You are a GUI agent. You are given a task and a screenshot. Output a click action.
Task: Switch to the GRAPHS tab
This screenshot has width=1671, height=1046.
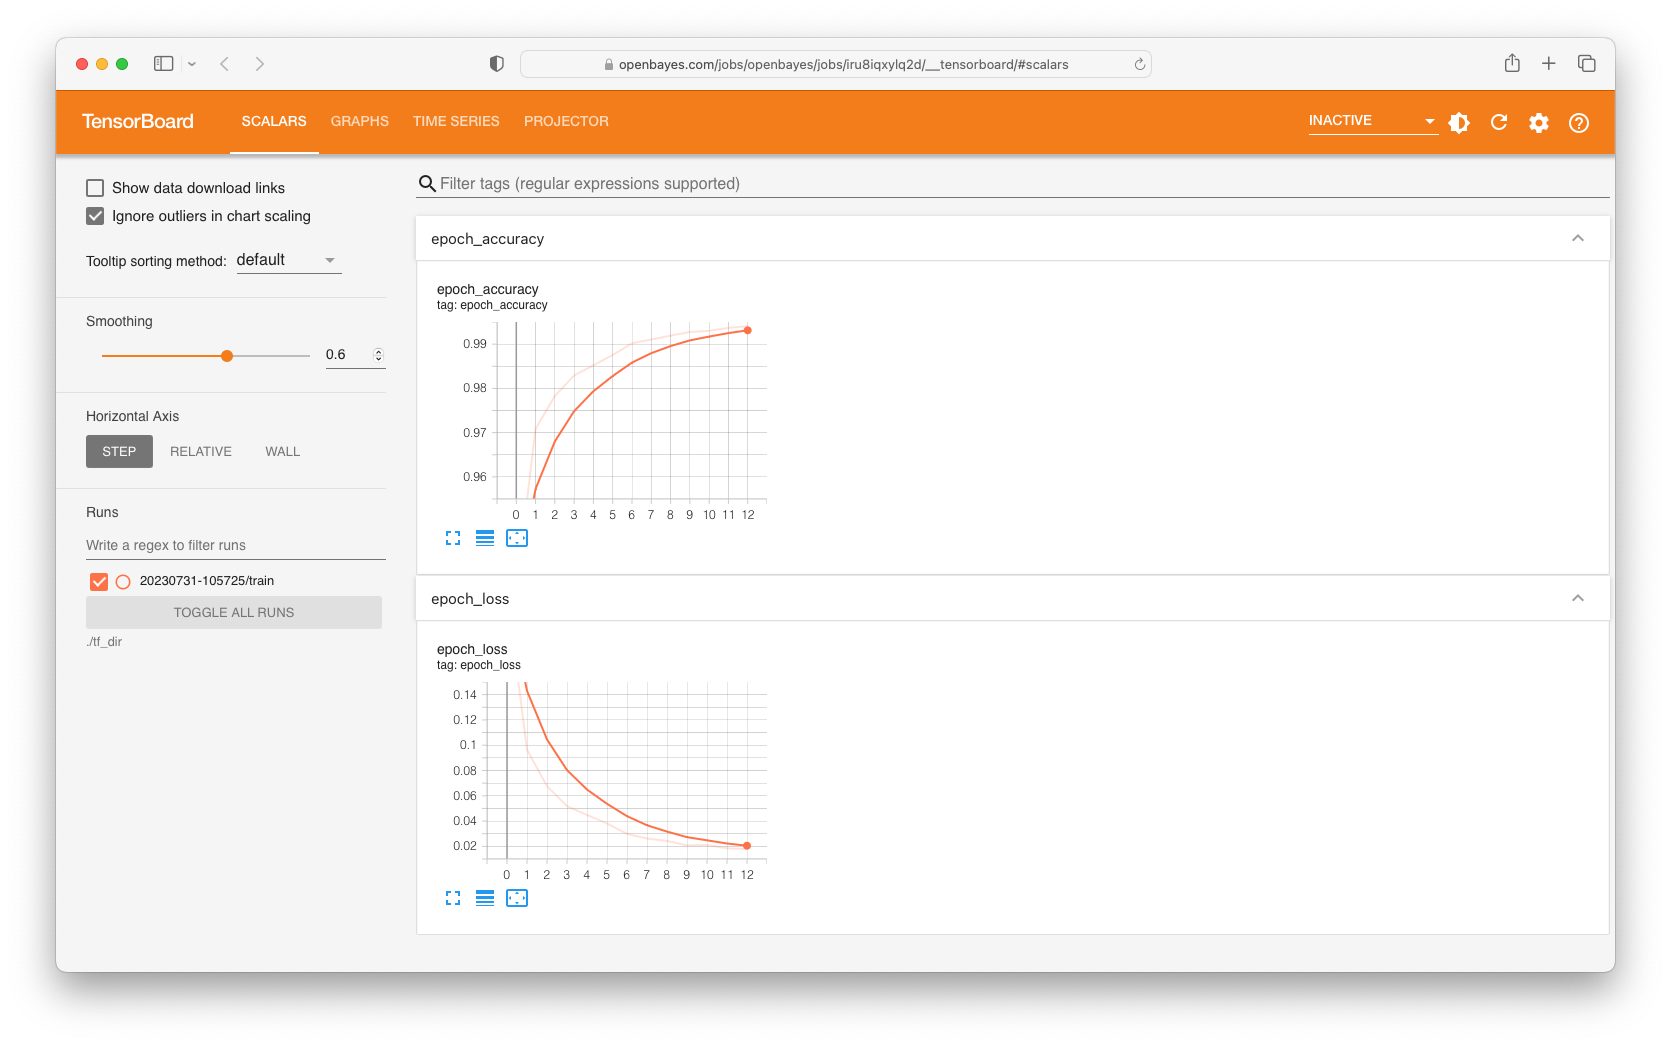359,121
